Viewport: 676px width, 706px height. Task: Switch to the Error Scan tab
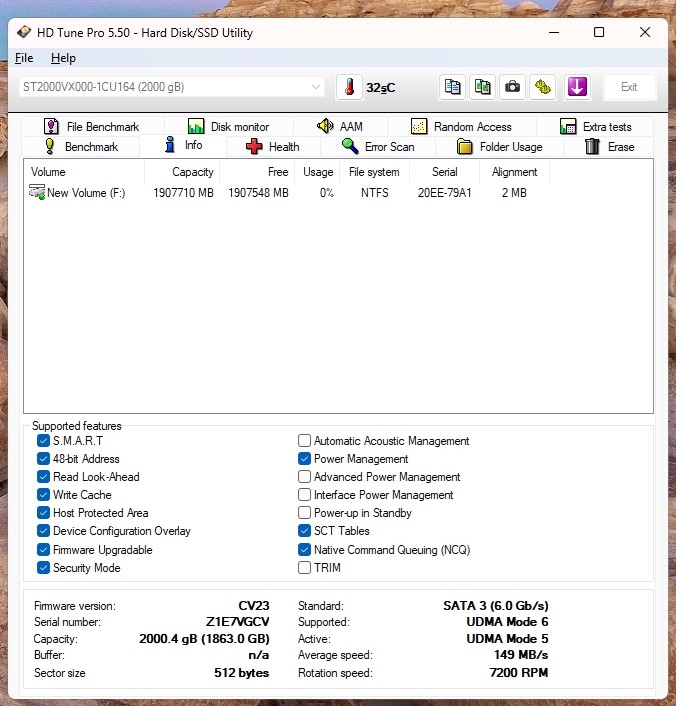pos(378,147)
